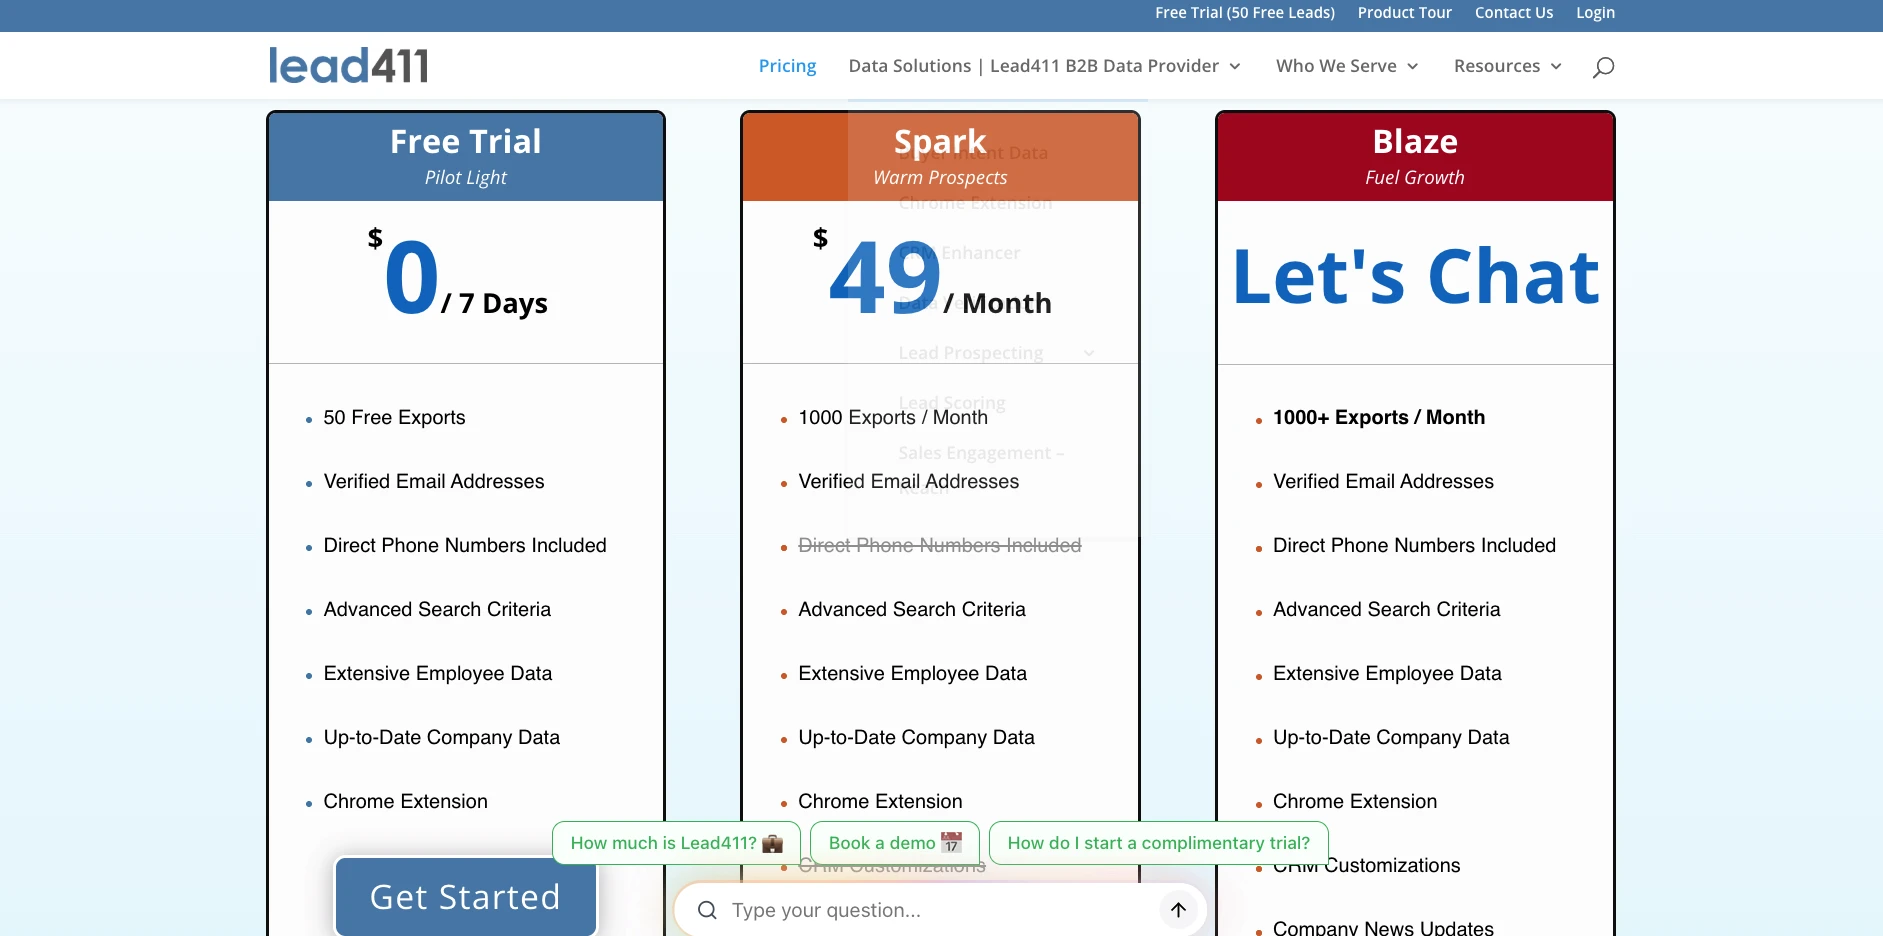Open the site search magnifier icon
The width and height of the screenshot is (1883, 936).
(1603, 67)
